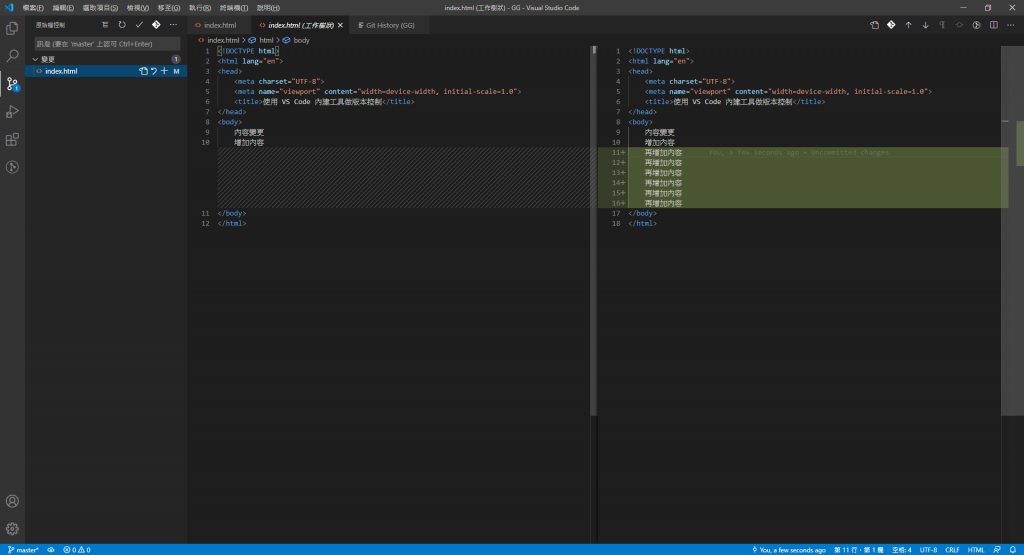
Task: Switch to the first index.html tab
Action: tap(220, 25)
